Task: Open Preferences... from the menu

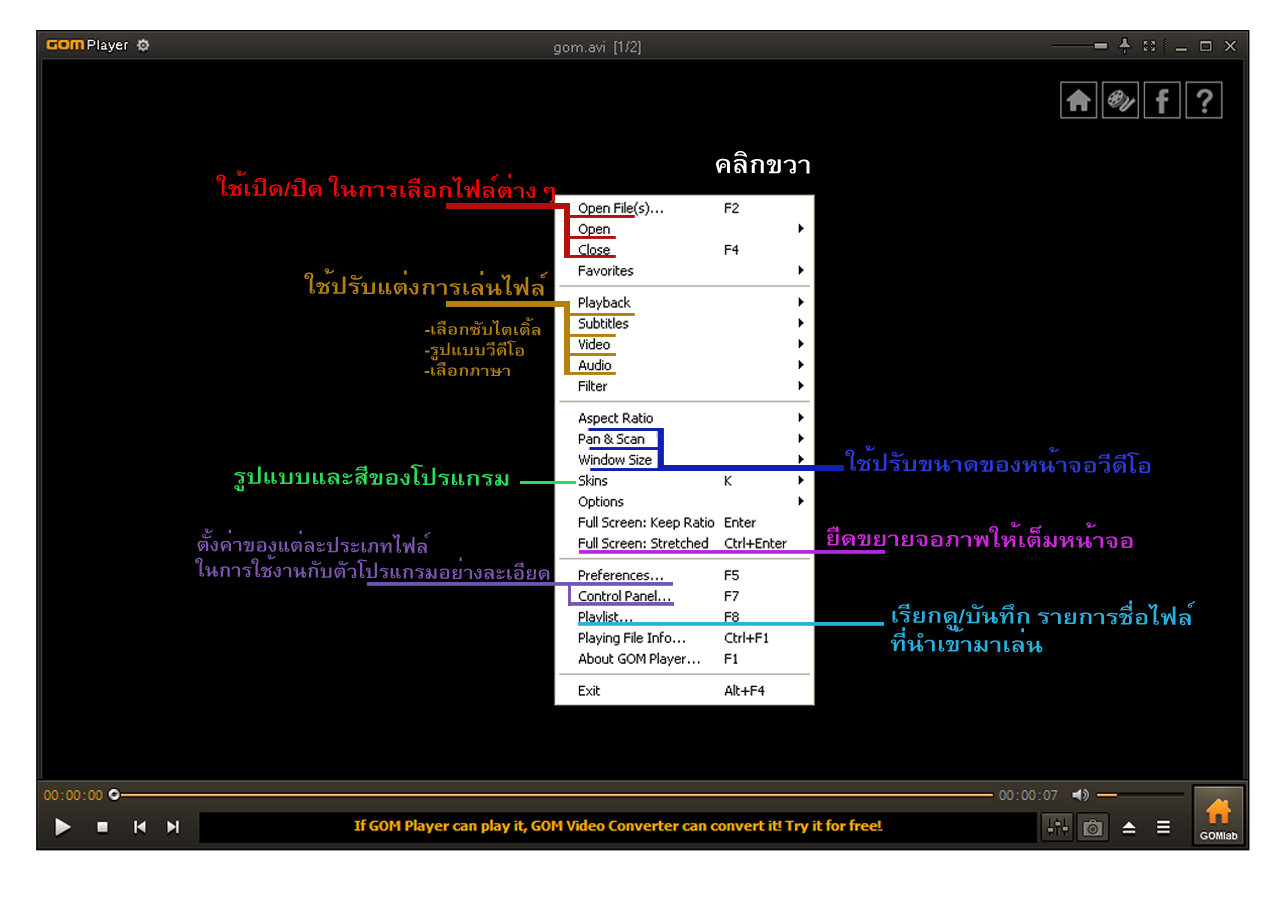Action: pos(684,575)
